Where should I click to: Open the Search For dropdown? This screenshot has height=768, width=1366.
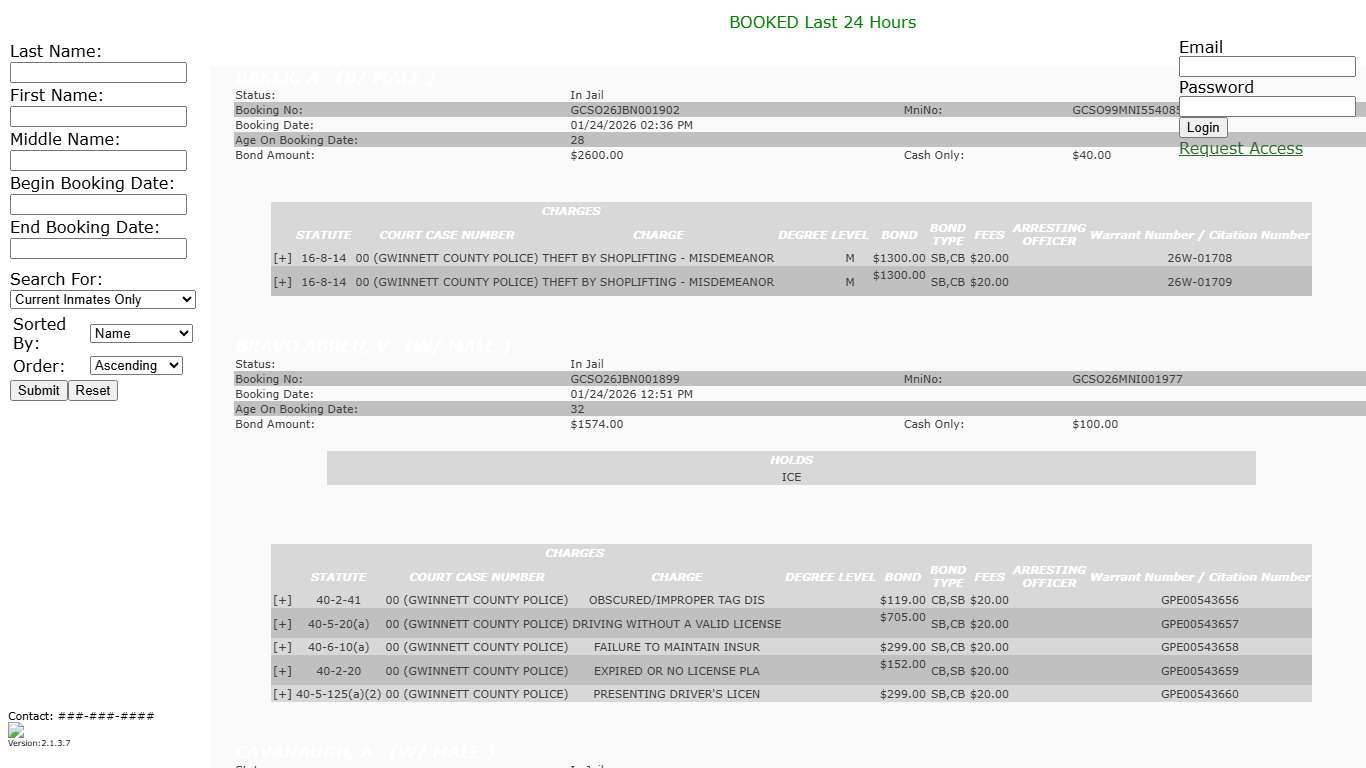[x=102, y=299]
